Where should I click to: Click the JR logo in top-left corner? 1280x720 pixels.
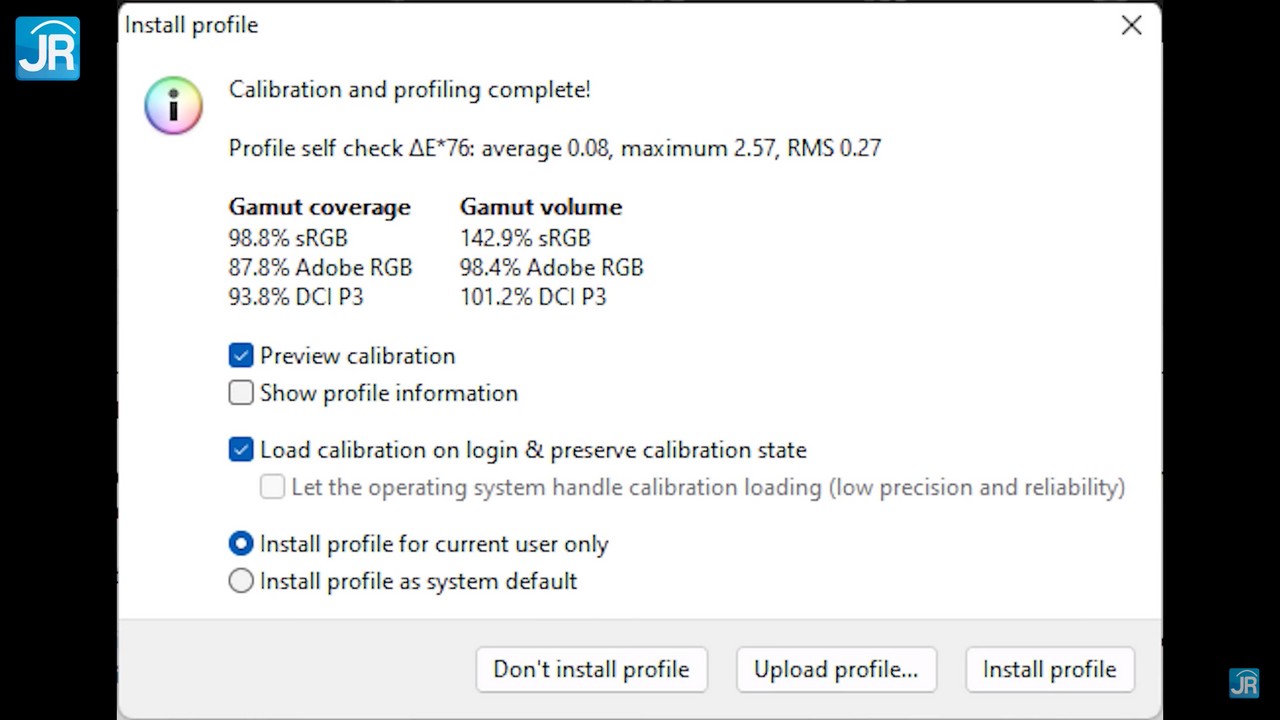[47, 48]
